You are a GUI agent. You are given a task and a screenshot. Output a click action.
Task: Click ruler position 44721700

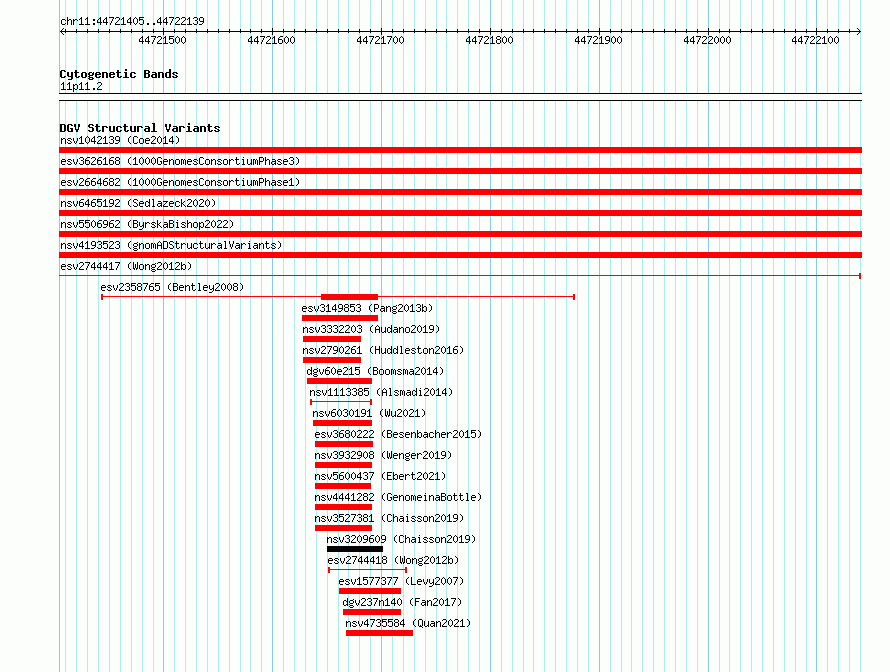380,40
